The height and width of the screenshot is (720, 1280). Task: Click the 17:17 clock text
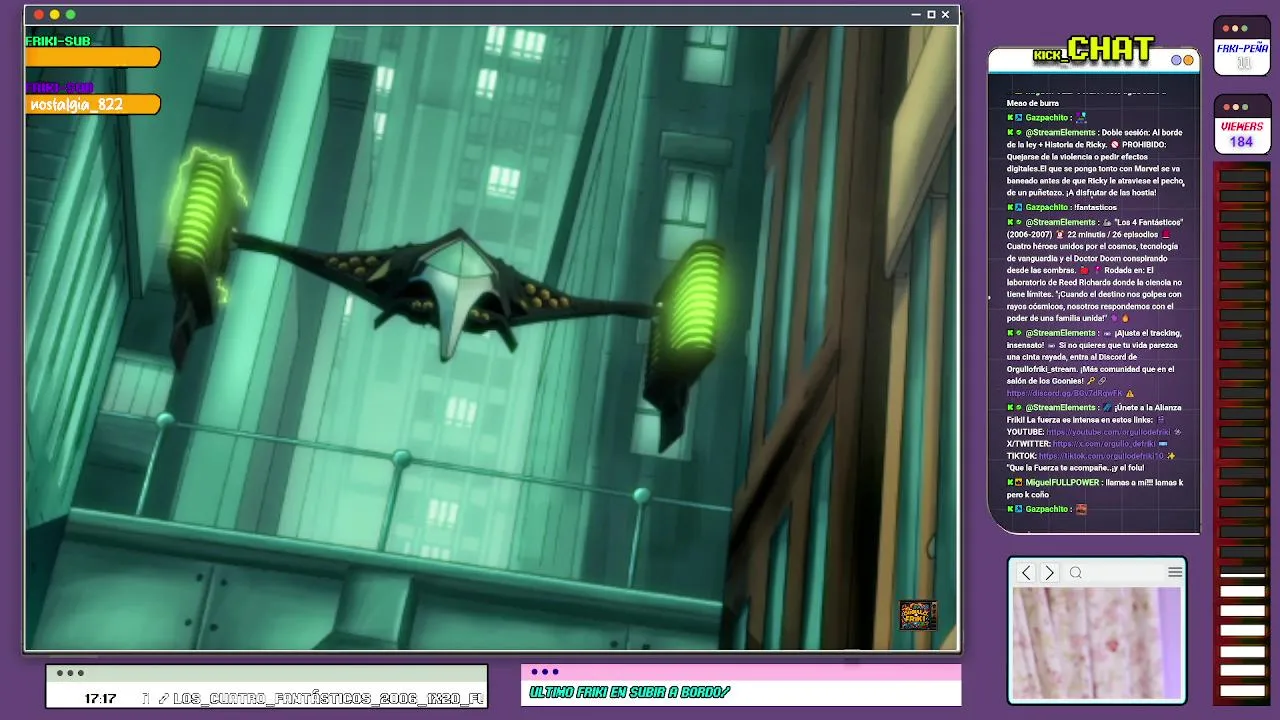click(x=100, y=698)
